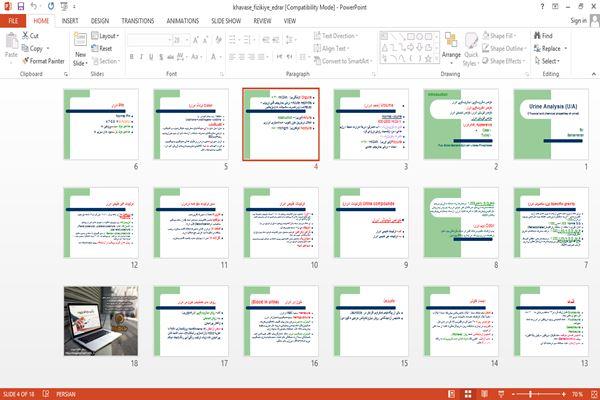Expand the Section dropdown

coord(106,61)
